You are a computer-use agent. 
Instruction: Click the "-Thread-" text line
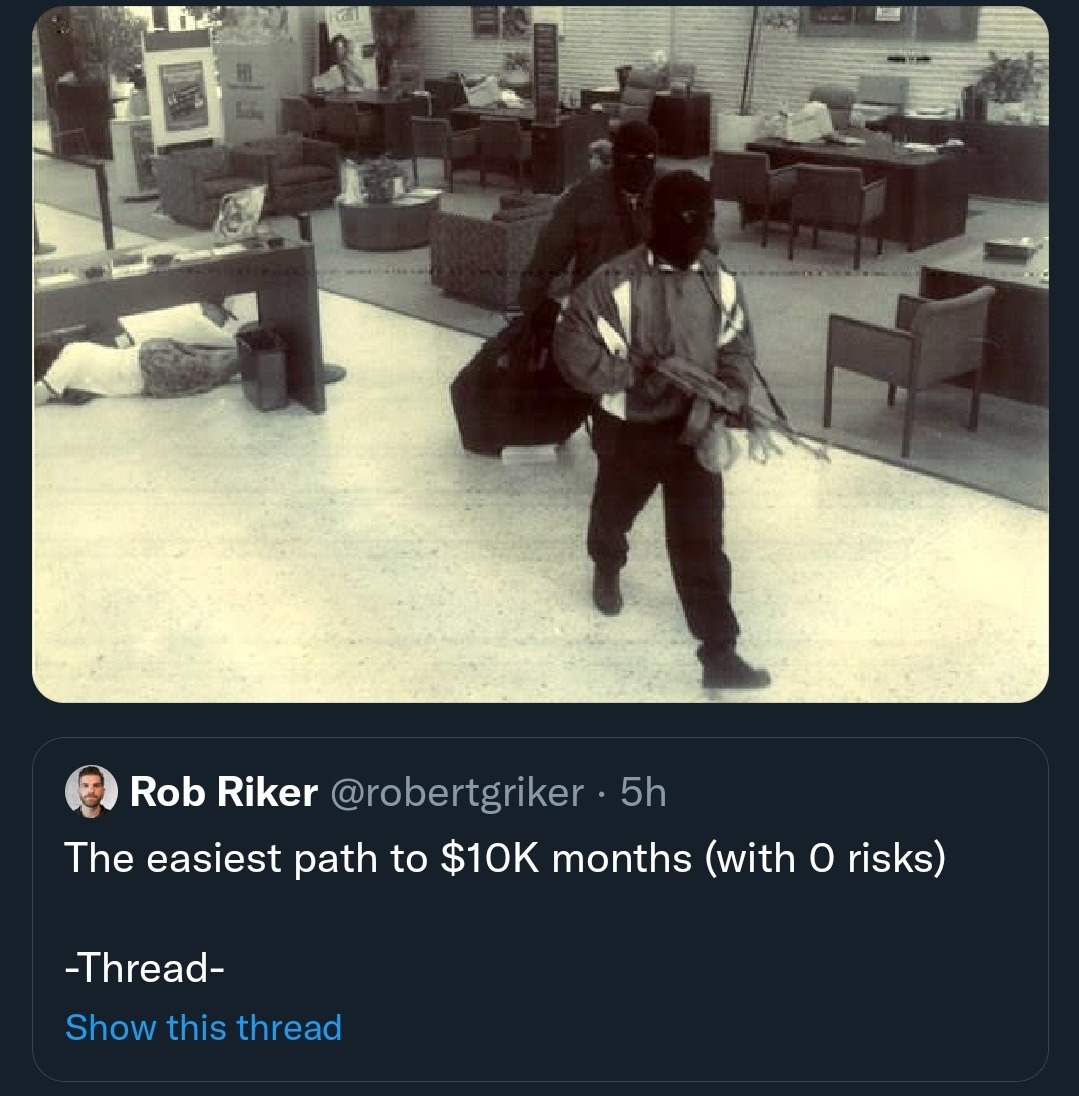143,968
